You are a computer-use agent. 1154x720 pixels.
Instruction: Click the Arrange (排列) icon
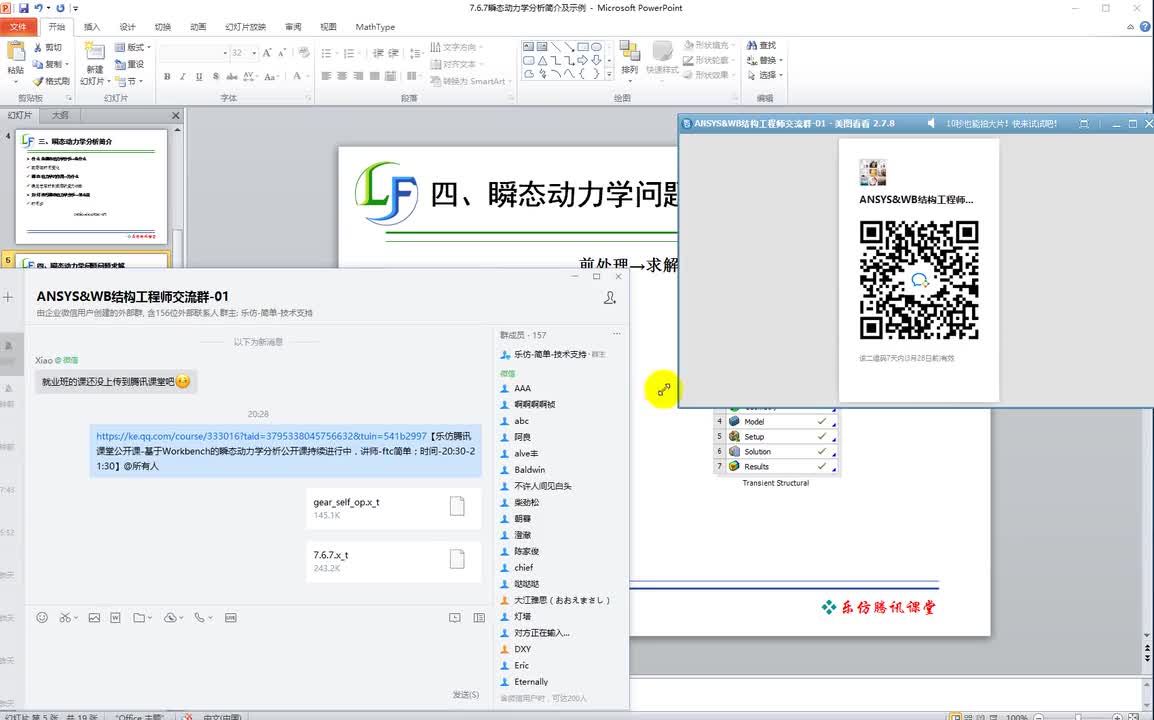point(629,51)
